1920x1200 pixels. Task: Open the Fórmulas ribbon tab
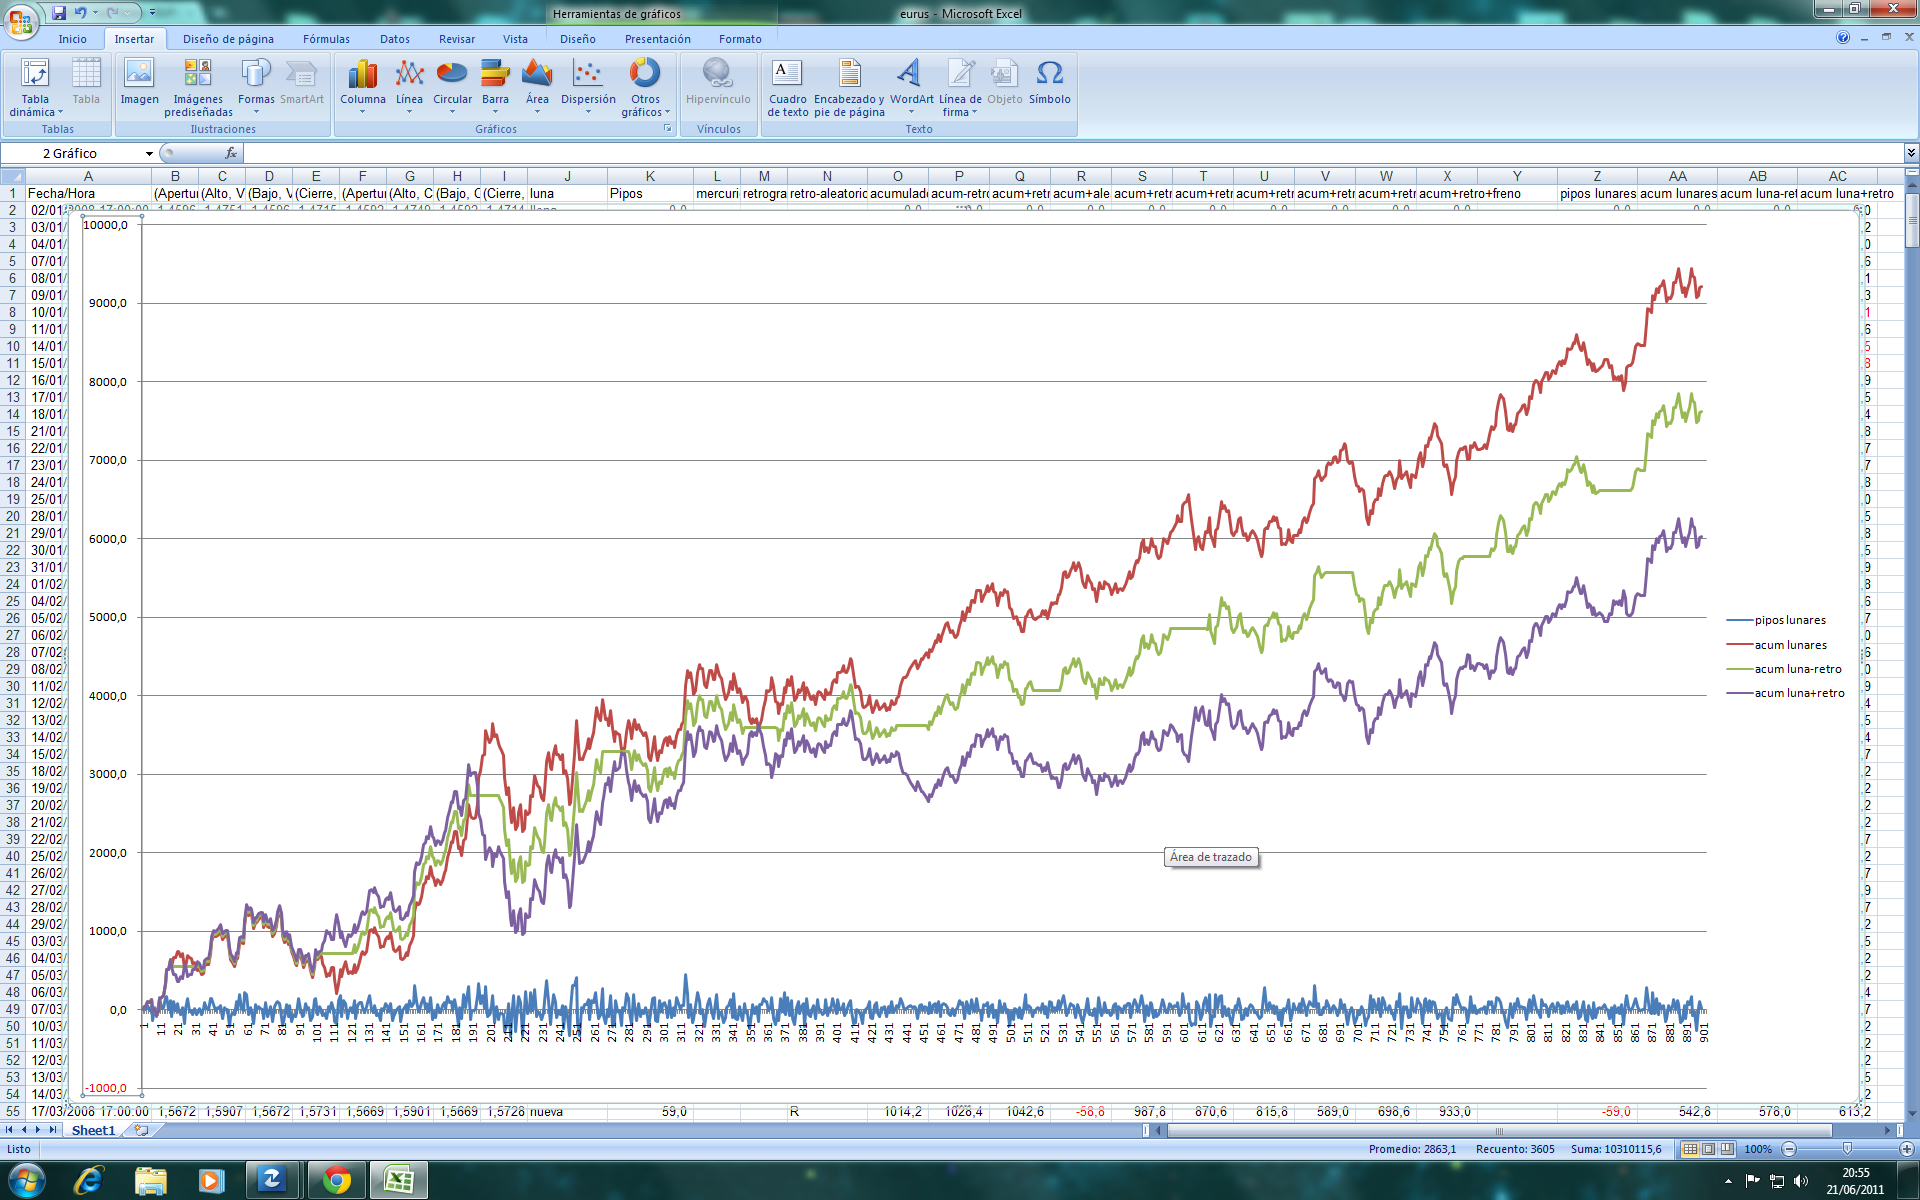(326, 39)
